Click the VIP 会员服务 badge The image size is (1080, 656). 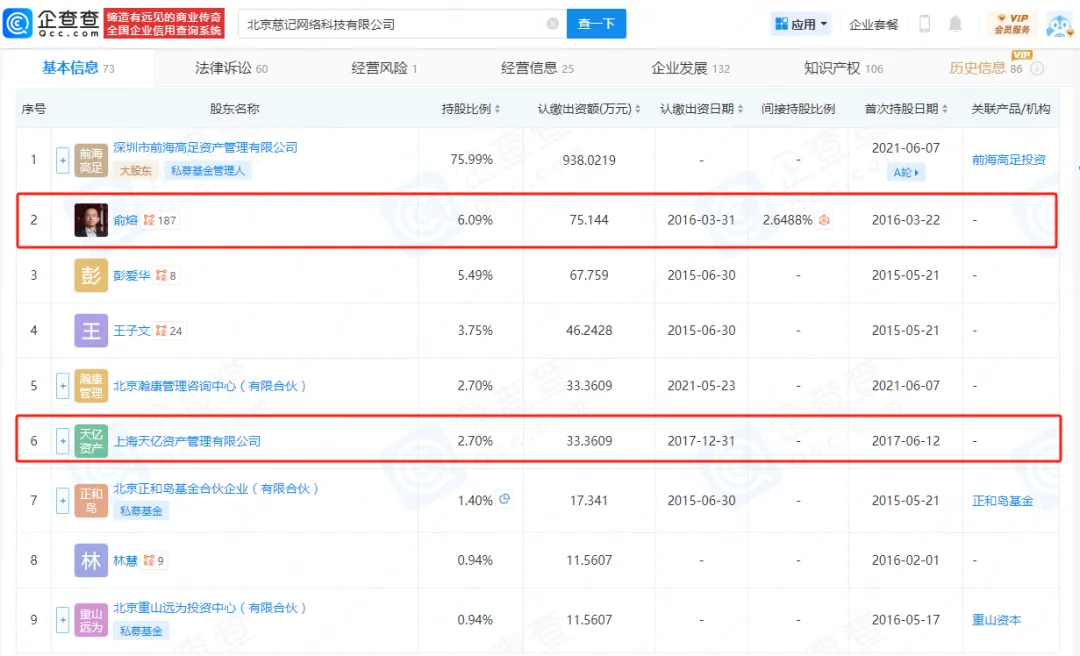[1011, 24]
